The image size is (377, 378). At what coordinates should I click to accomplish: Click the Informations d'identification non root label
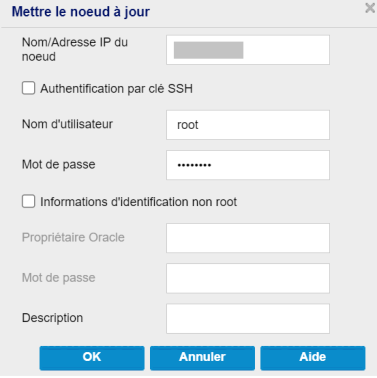pos(139,202)
